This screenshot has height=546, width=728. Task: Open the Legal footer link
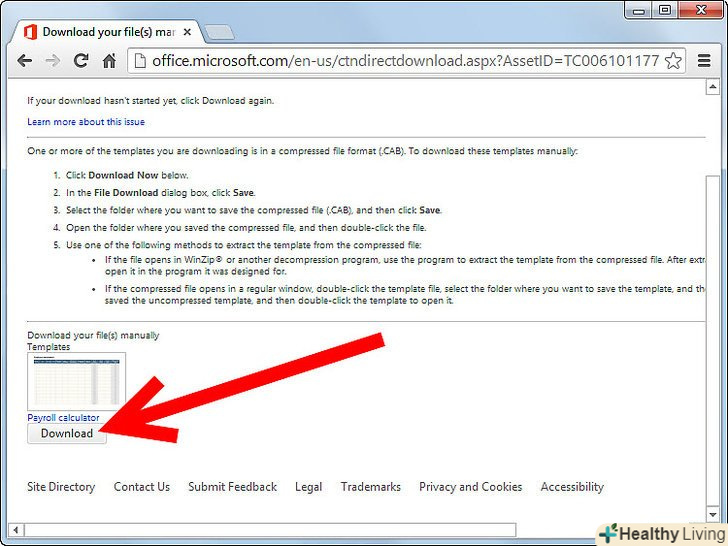pyautogui.click(x=308, y=487)
